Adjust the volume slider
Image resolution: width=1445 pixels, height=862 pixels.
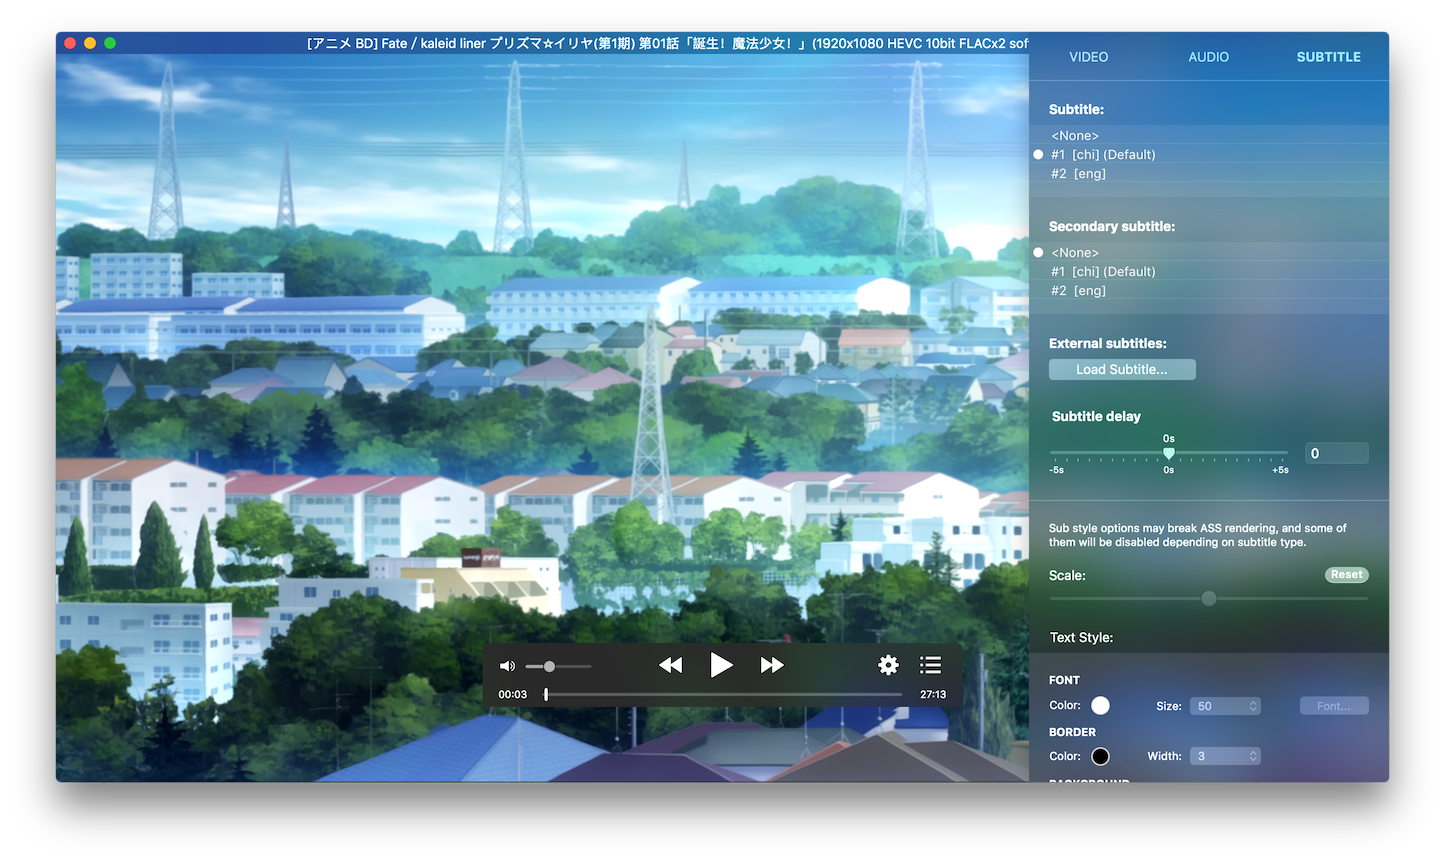point(558,666)
